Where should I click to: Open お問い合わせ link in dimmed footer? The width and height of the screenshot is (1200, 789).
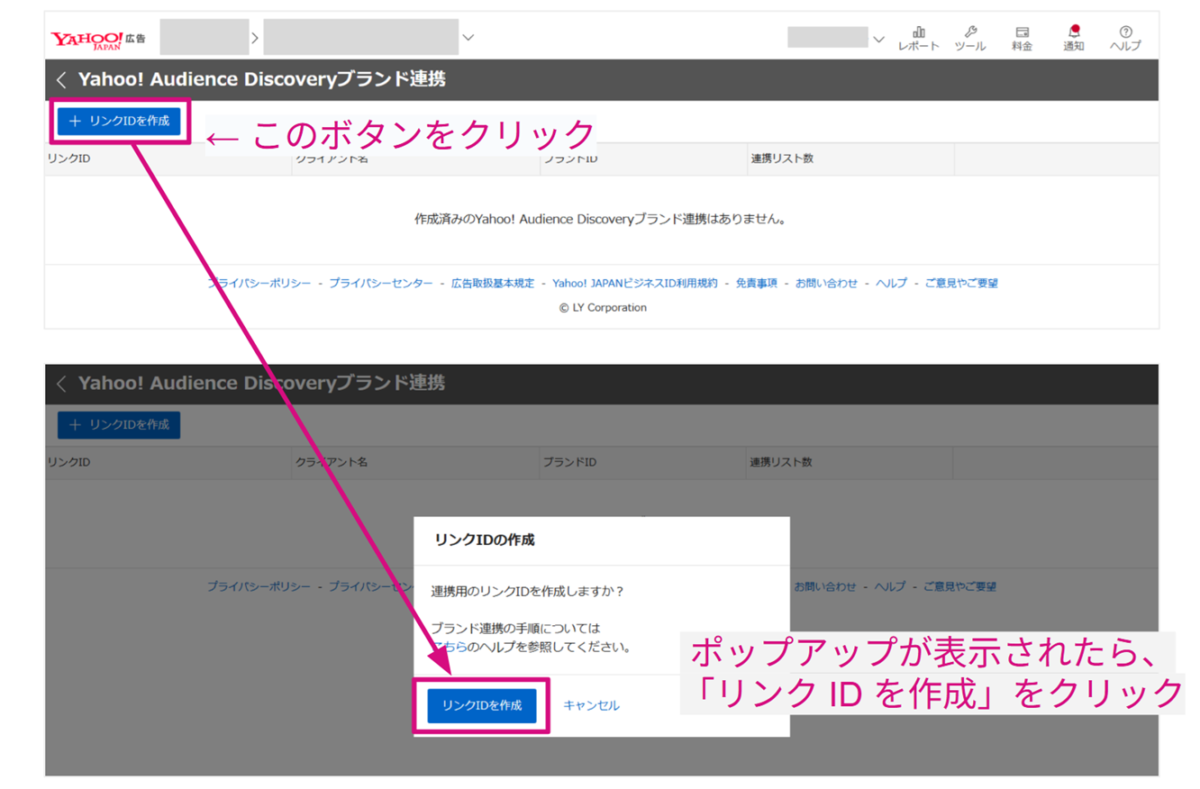coord(826,586)
